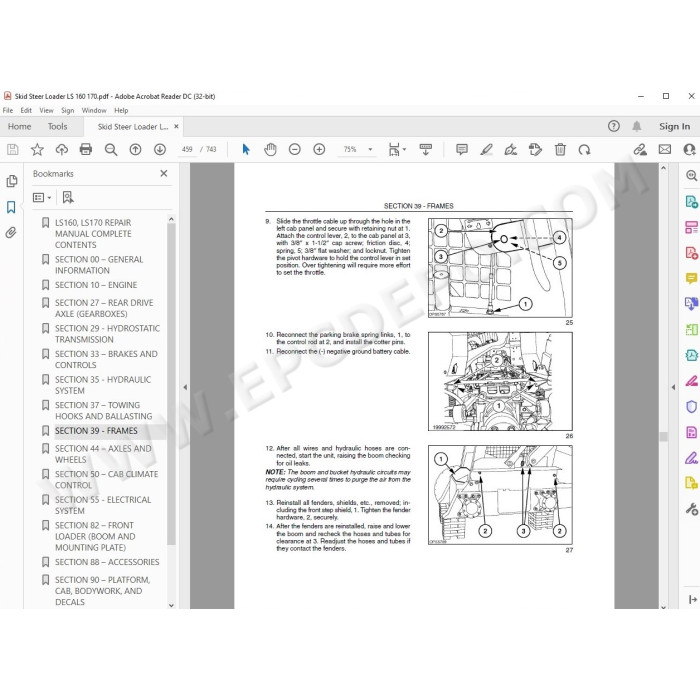Click the Print file icon
This screenshot has width=700, height=700.
point(86,149)
